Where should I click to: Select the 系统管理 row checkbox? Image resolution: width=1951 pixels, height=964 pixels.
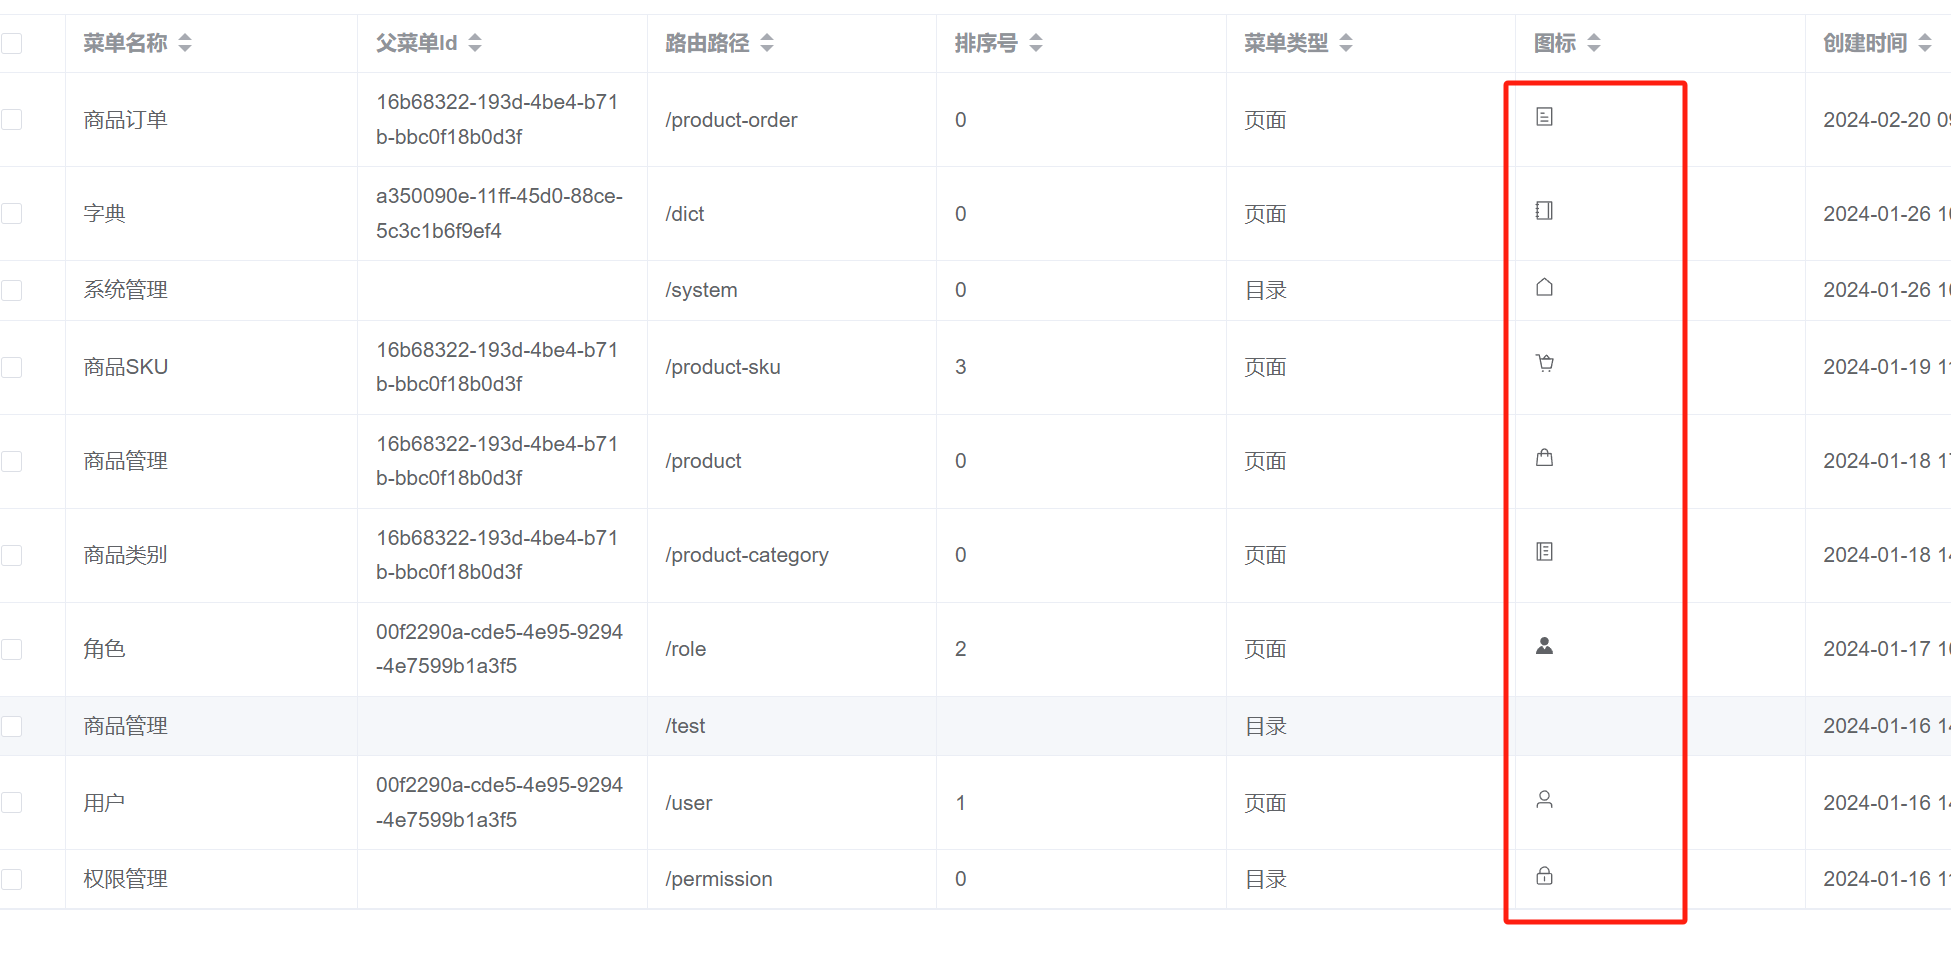12,290
